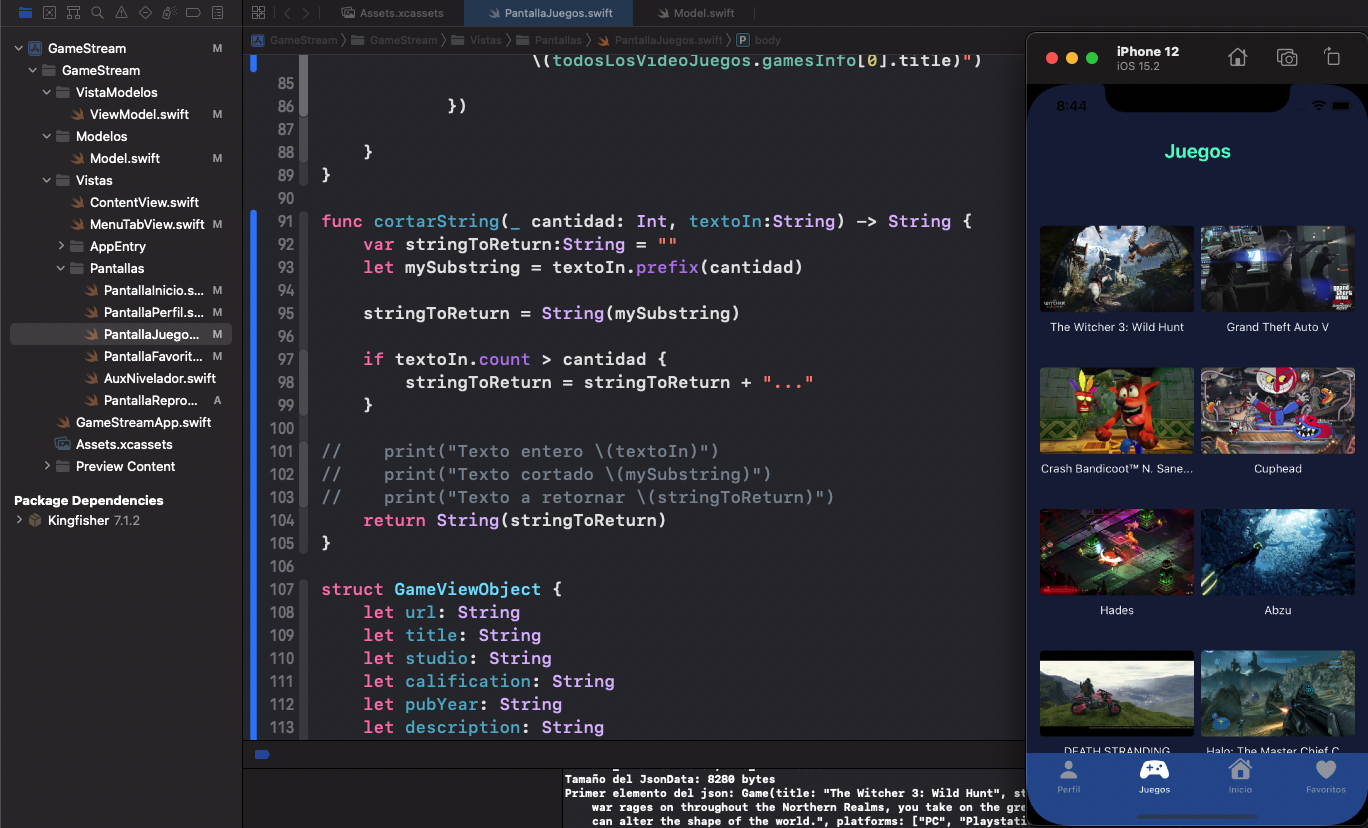Open the Symbol navigator

point(73,13)
